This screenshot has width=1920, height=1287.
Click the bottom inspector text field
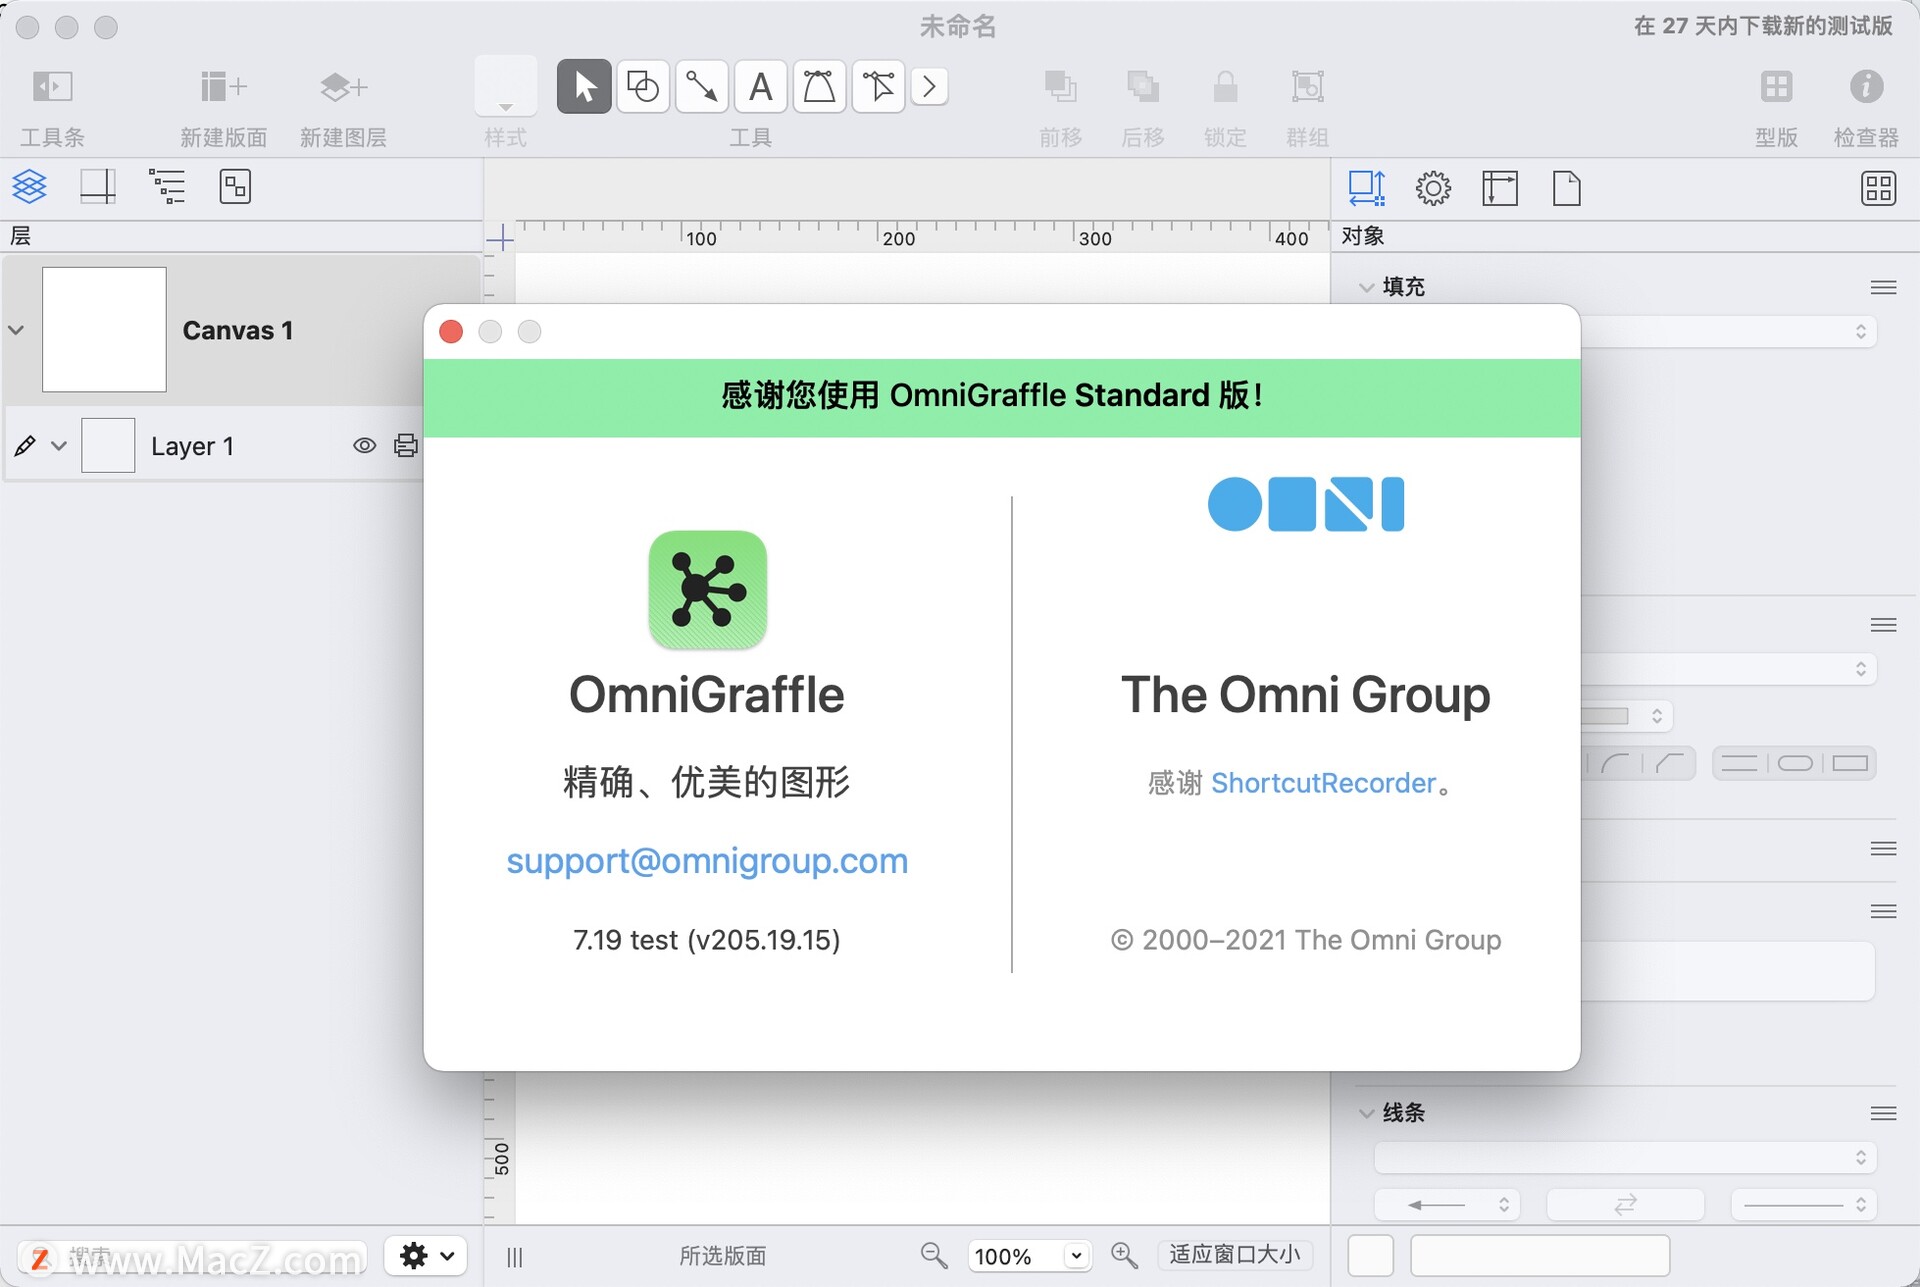tap(1540, 1256)
